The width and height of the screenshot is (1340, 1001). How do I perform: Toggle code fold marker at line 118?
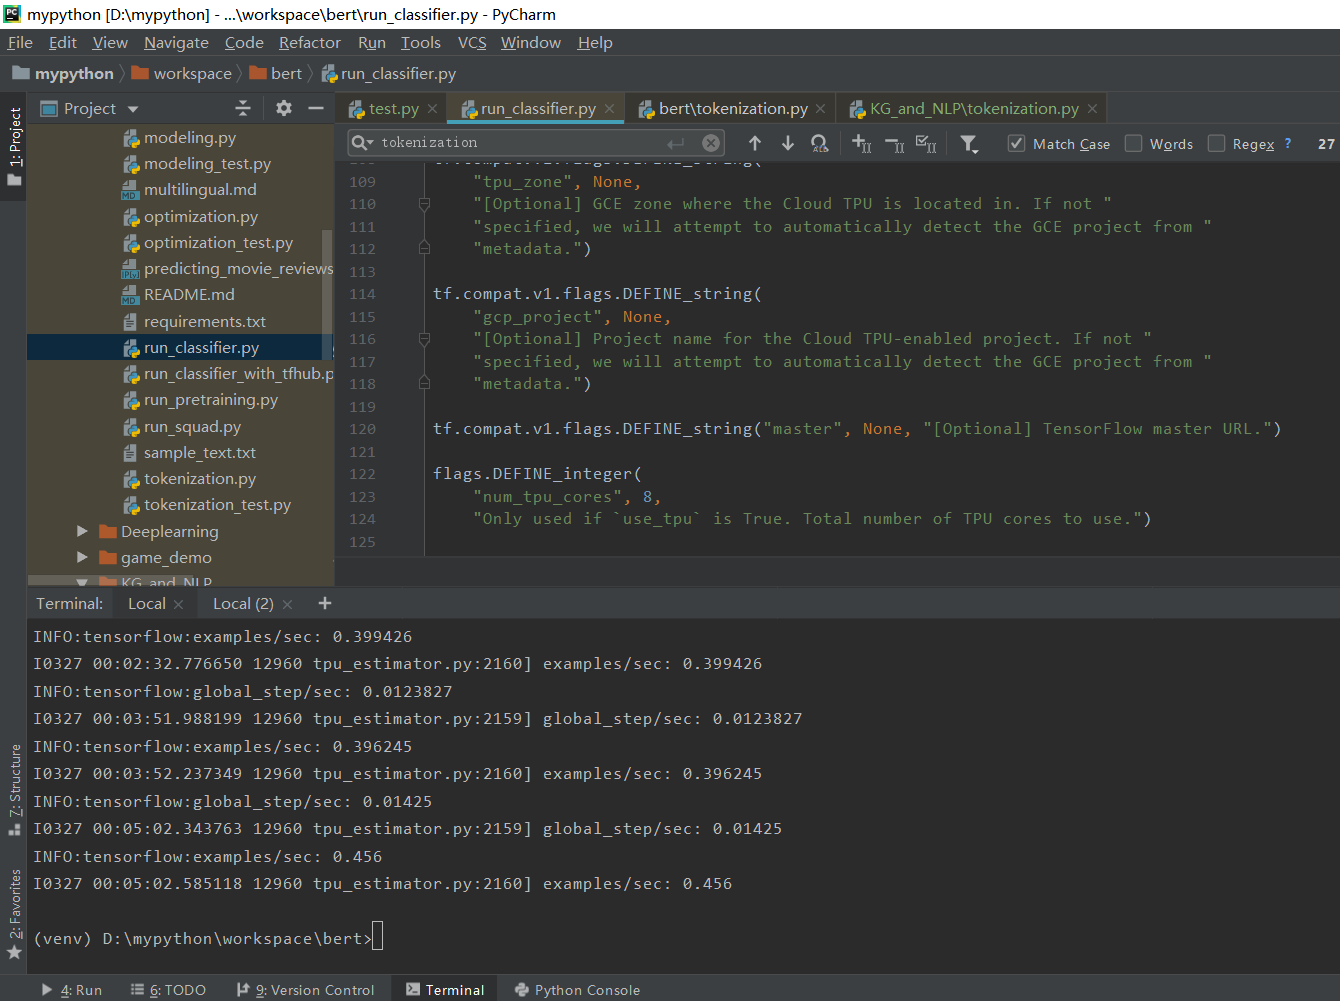pyautogui.click(x=424, y=383)
